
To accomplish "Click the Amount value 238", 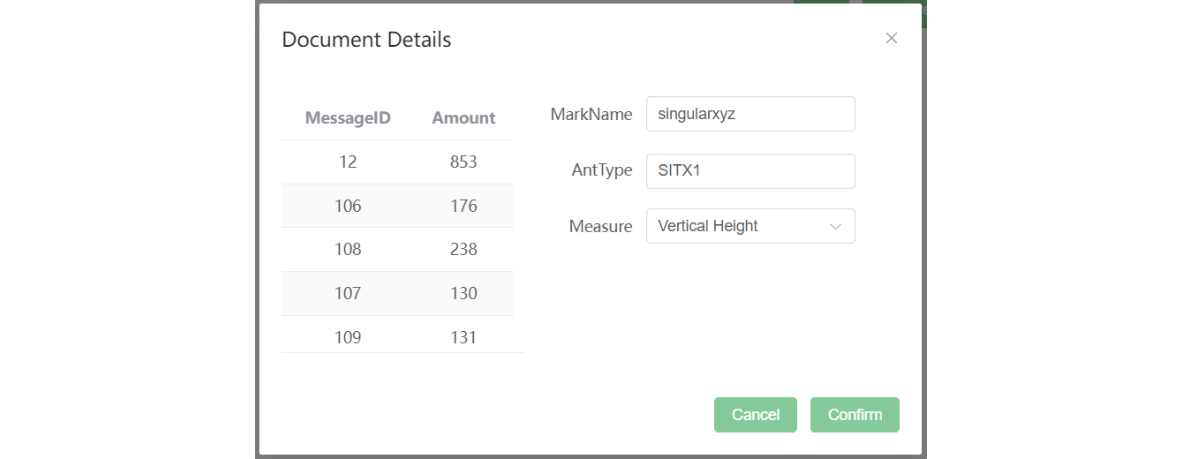I will (463, 249).
